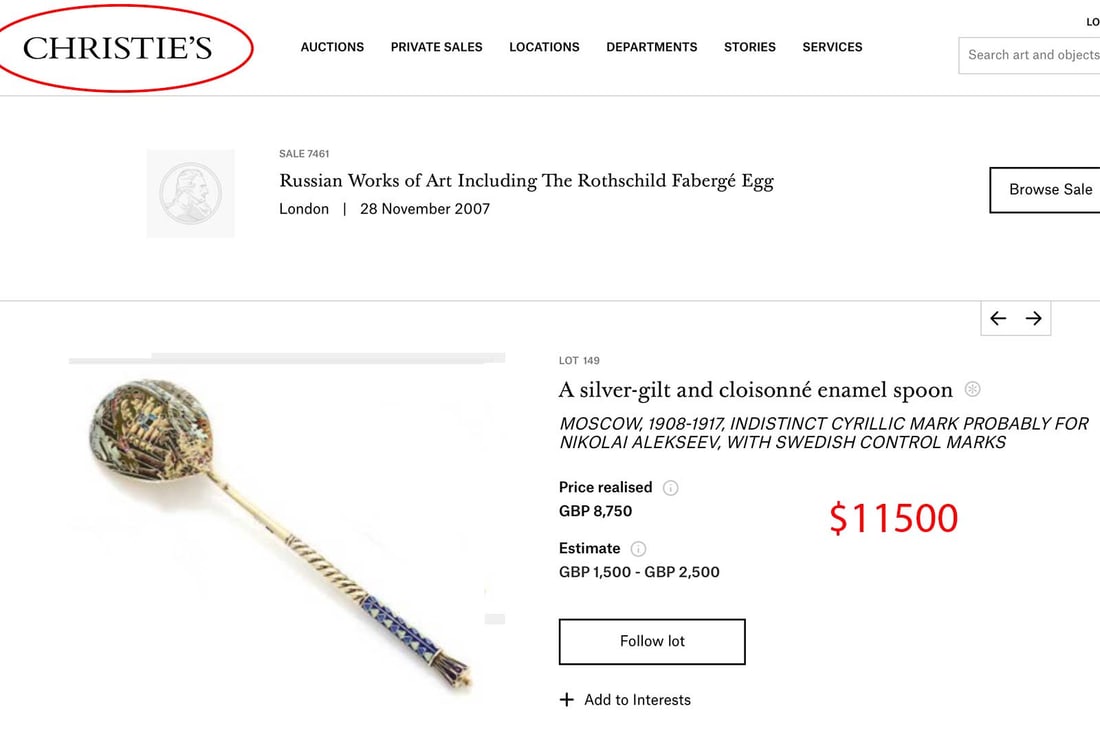1100x730 pixels.
Task: Click Price realised info icon
Action: 671,488
